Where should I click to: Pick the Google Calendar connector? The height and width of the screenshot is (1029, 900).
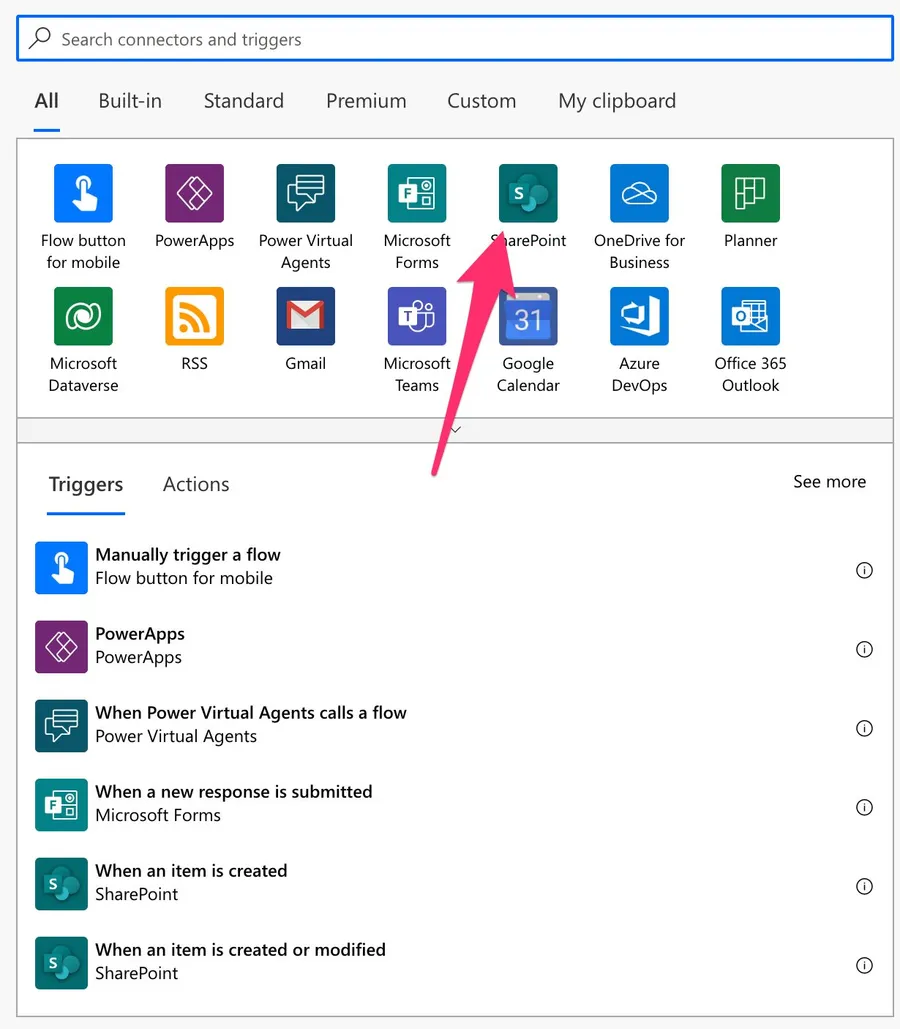528,317
